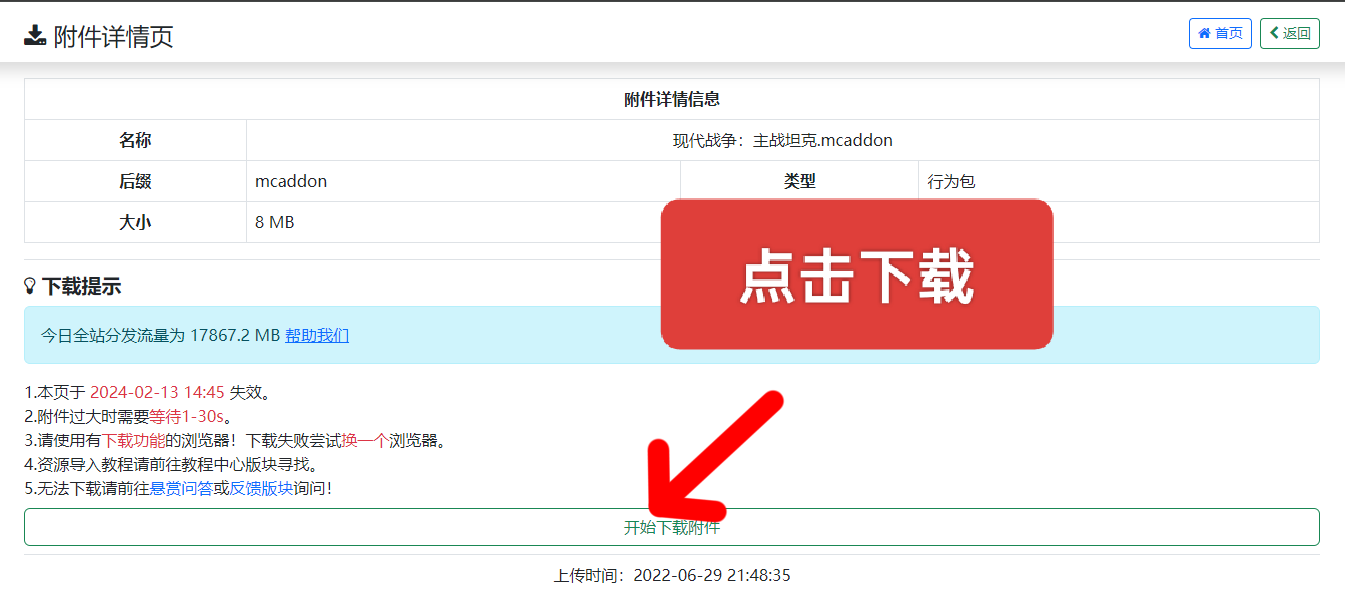Click the 上传时间 2022-06-29 21:48:35 line

[672, 575]
